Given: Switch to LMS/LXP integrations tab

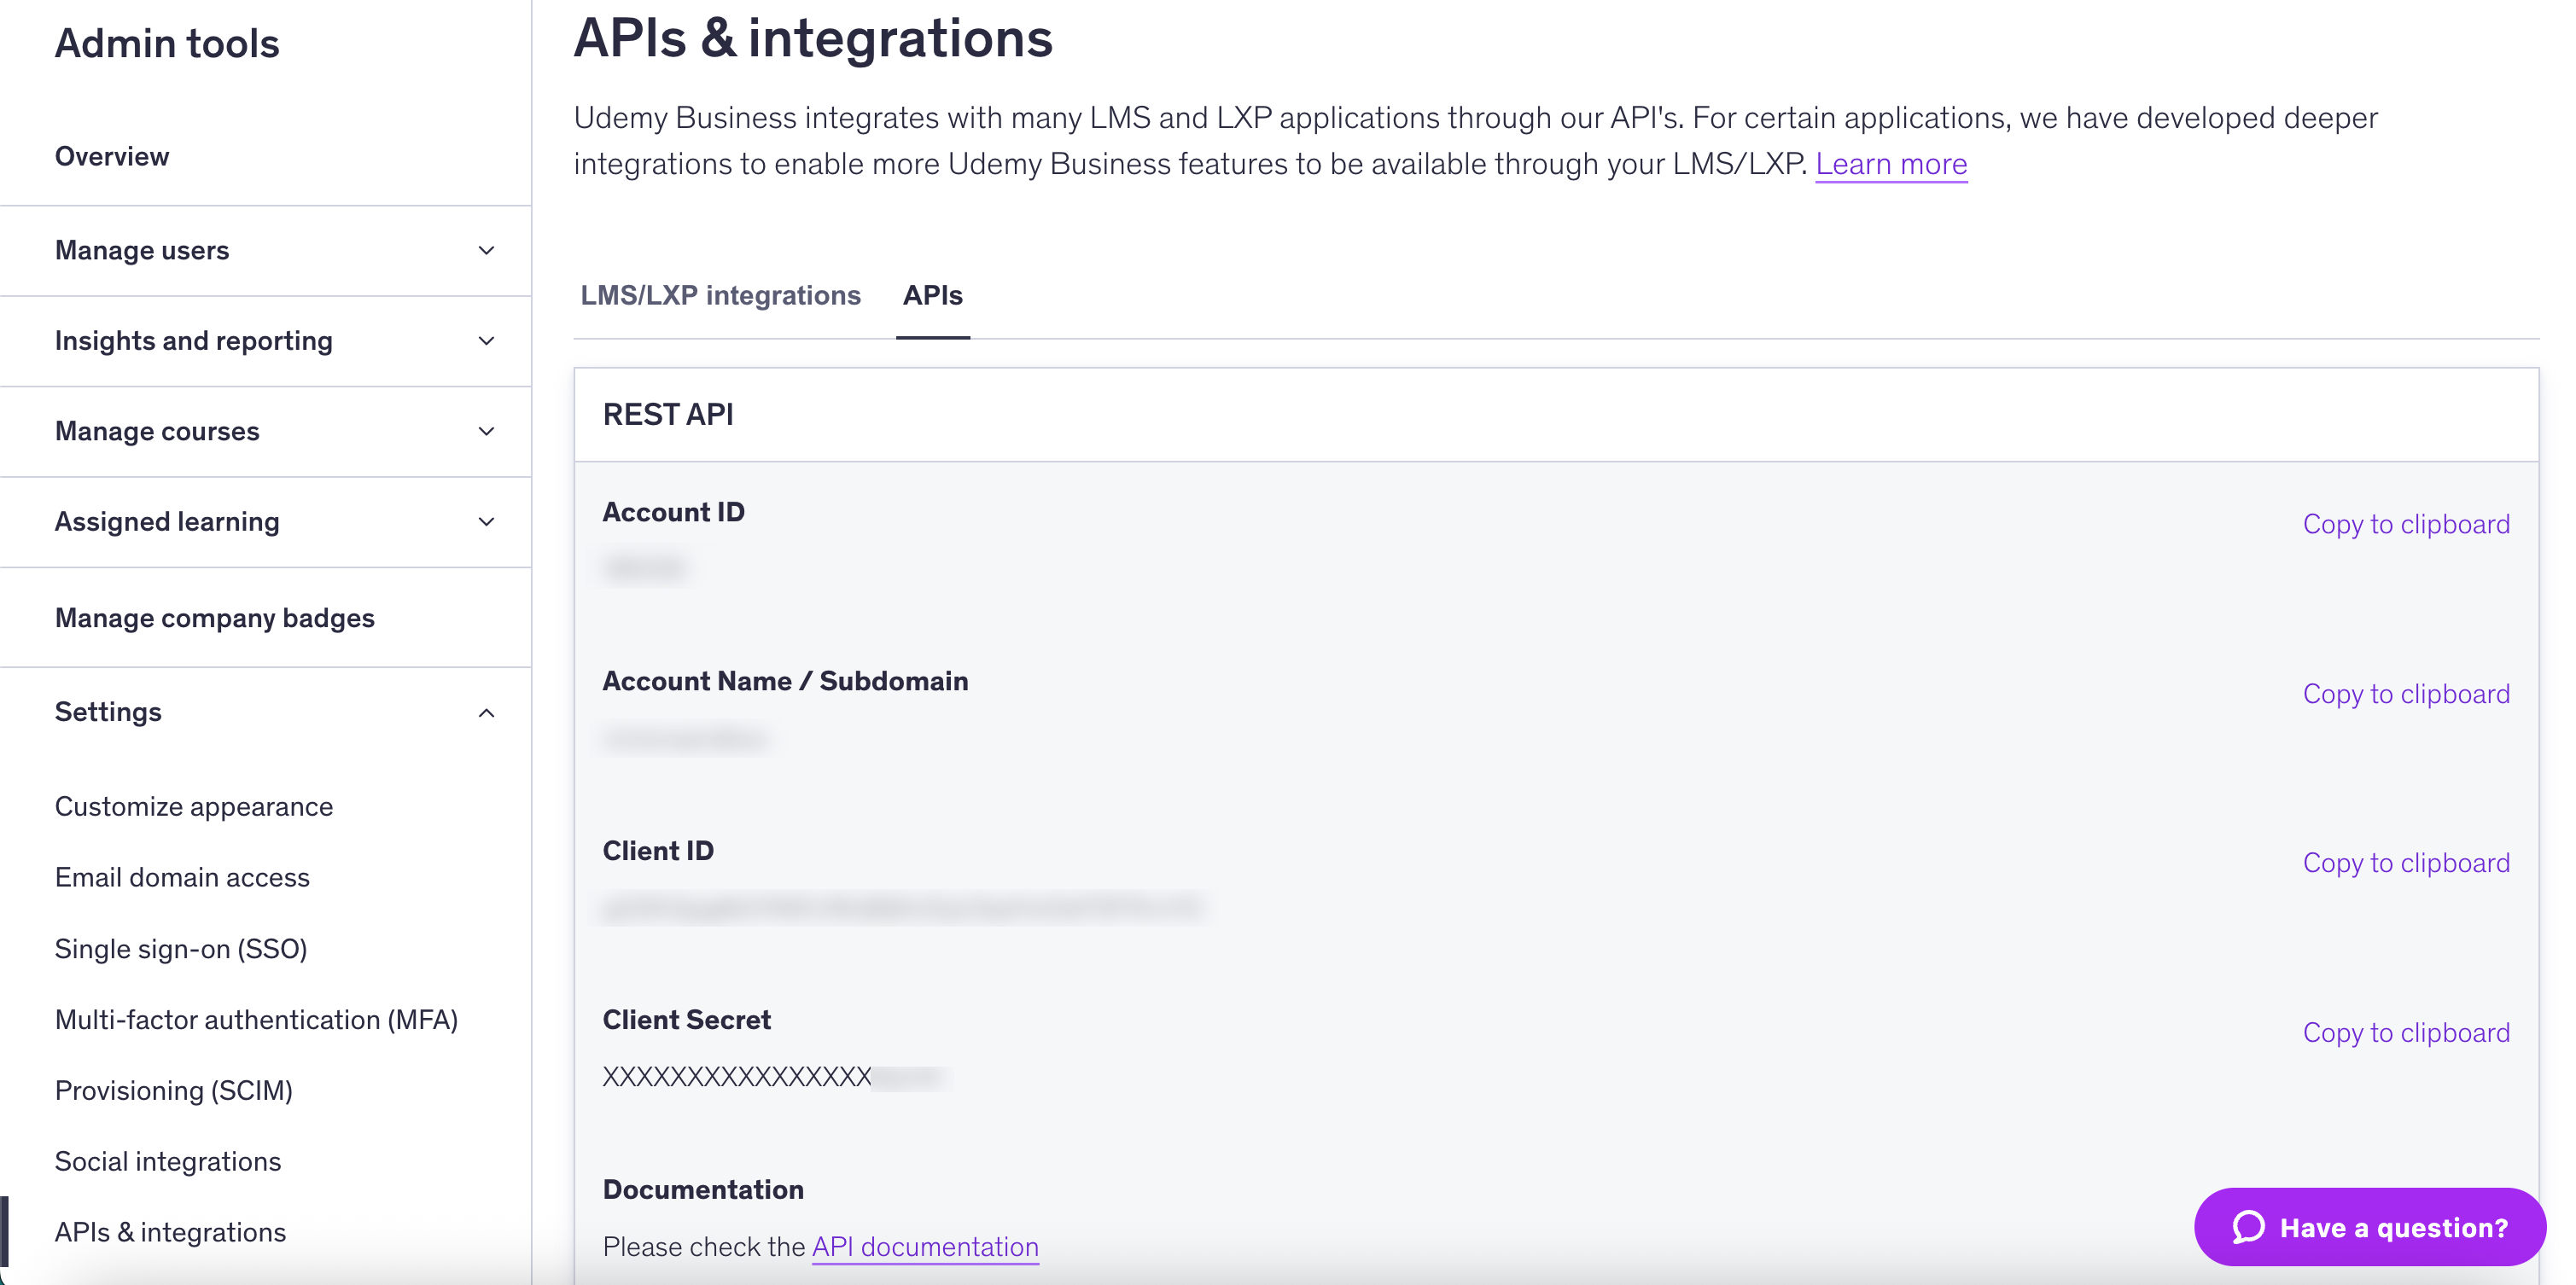Looking at the screenshot, I should coord(720,295).
